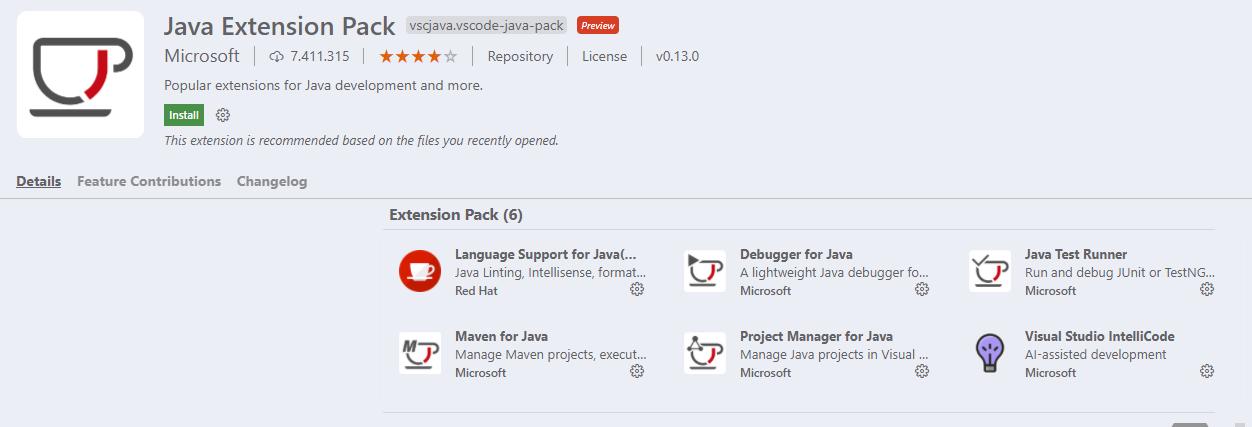Image resolution: width=1252 pixels, height=427 pixels.
Task: Open gear menu for Debugger for Java
Action: [x=922, y=289]
